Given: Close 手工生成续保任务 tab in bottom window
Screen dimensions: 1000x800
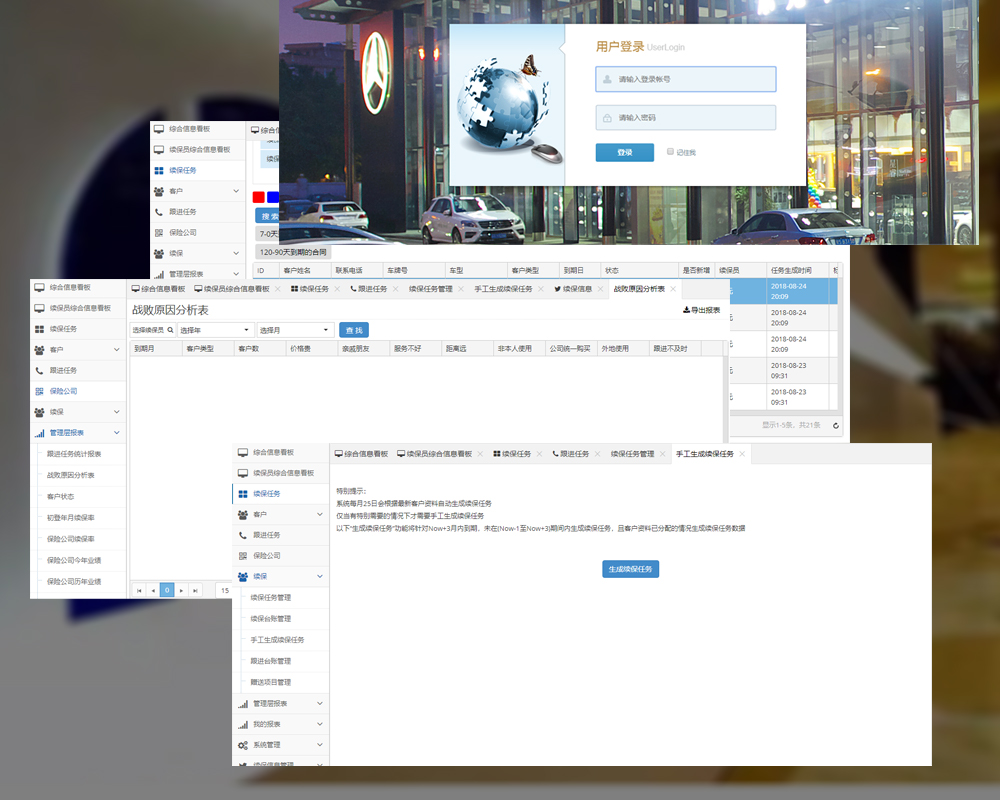Looking at the screenshot, I should (x=742, y=454).
